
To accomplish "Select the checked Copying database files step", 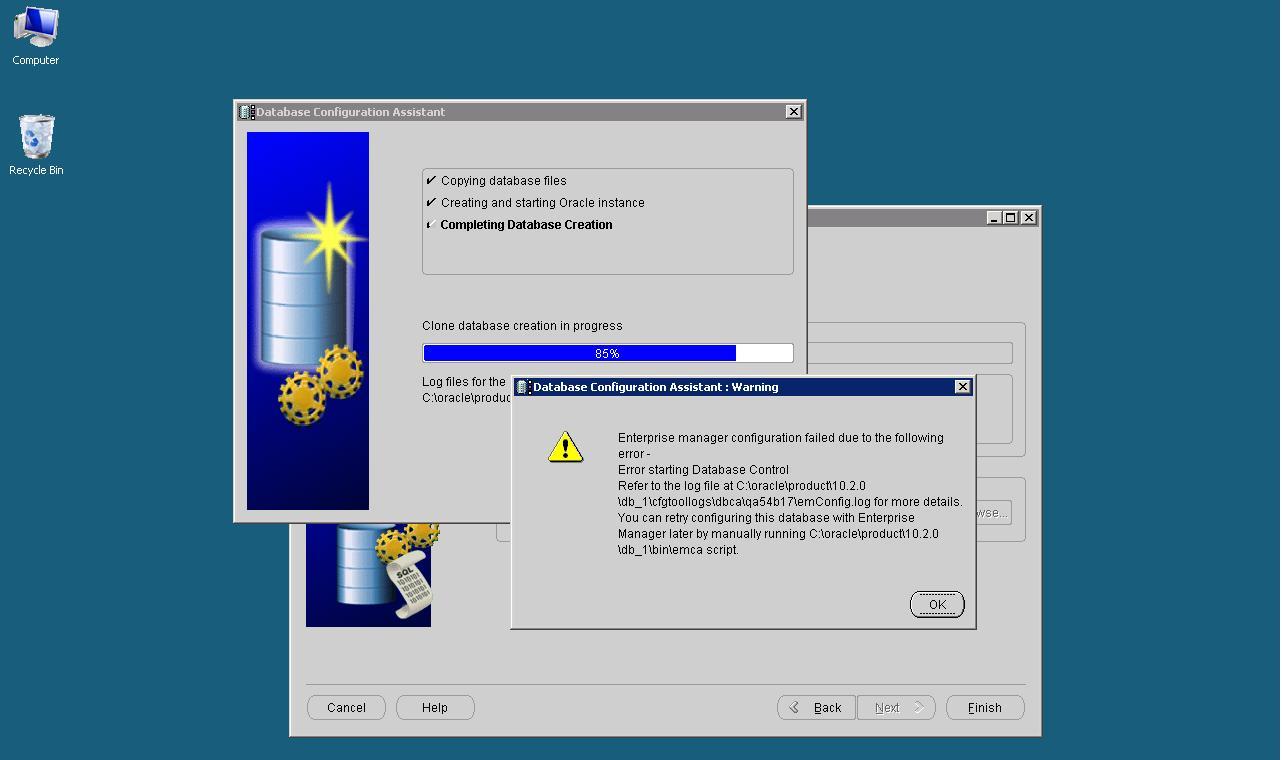I will pos(503,181).
